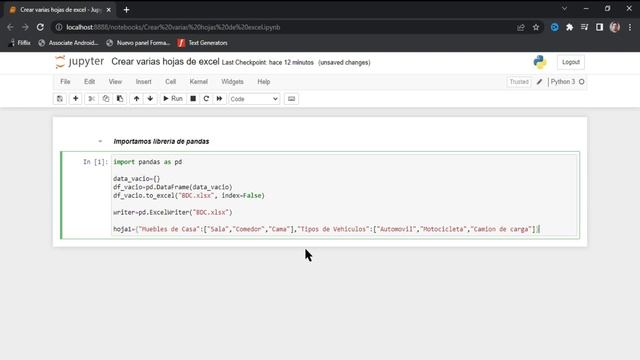This screenshot has width=640, height=360.
Task: Open the Nuevo panel Forma bookmark
Action: point(138,43)
